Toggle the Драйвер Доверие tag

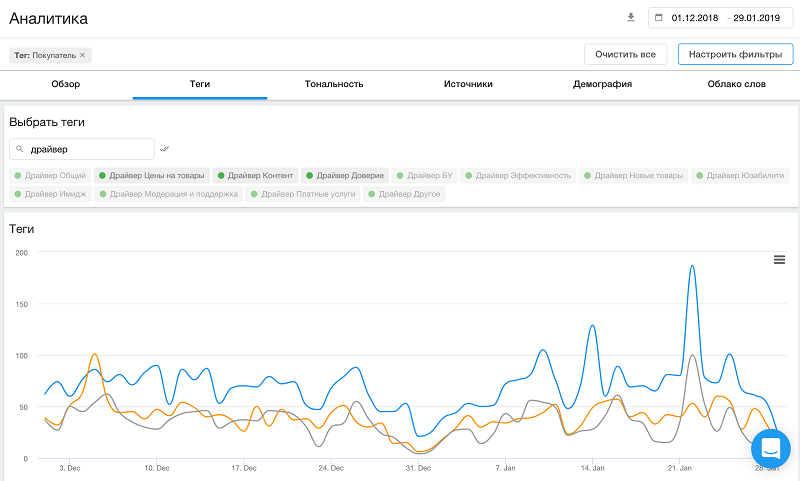pyautogui.click(x=344, y=176)
